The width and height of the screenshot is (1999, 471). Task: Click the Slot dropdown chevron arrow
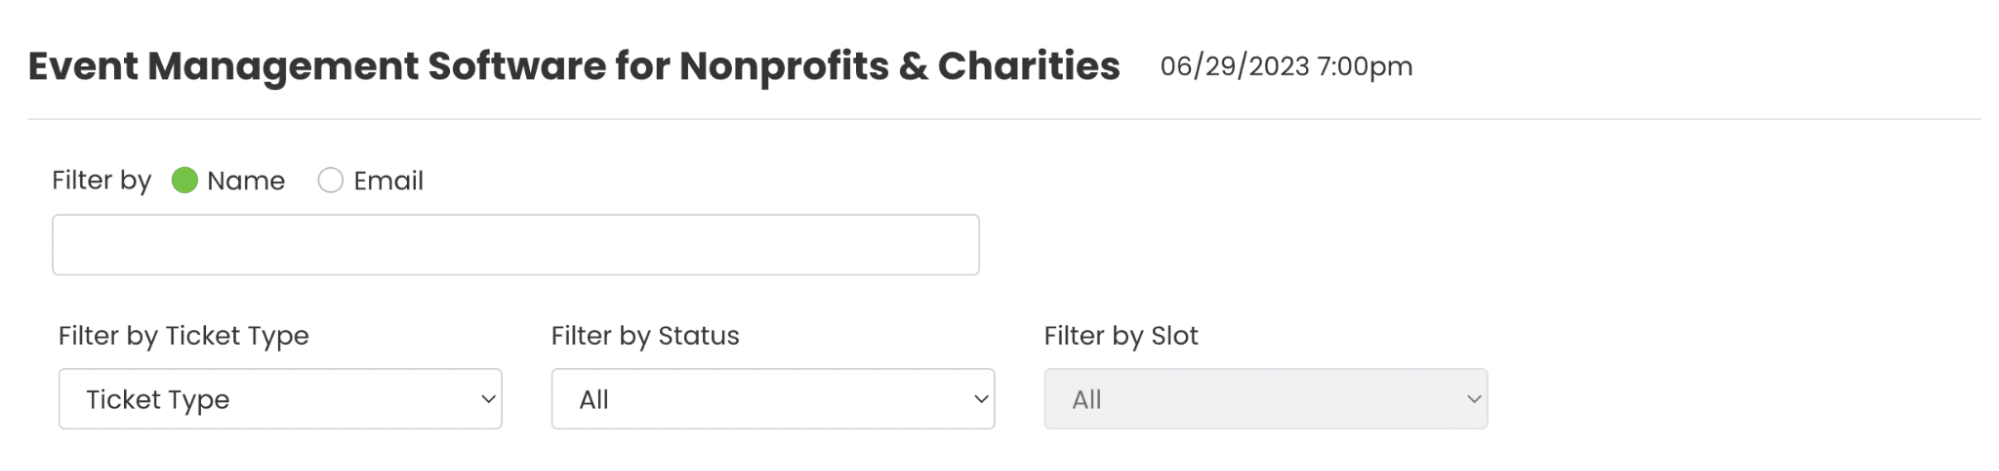tap(1474, 399)
